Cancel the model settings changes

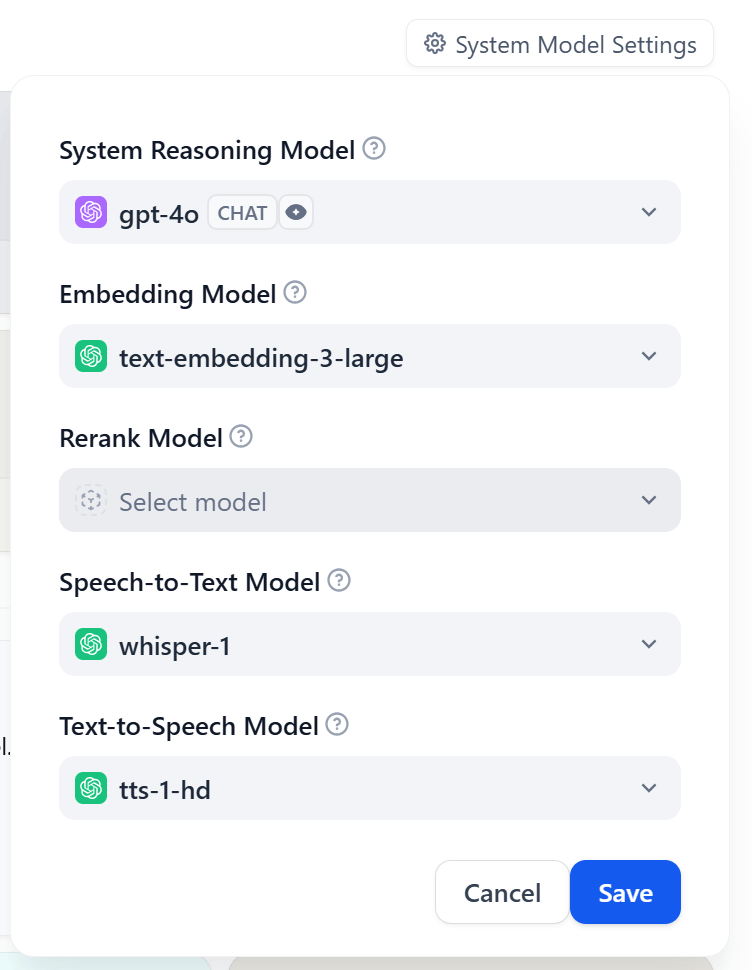[502, 892]
